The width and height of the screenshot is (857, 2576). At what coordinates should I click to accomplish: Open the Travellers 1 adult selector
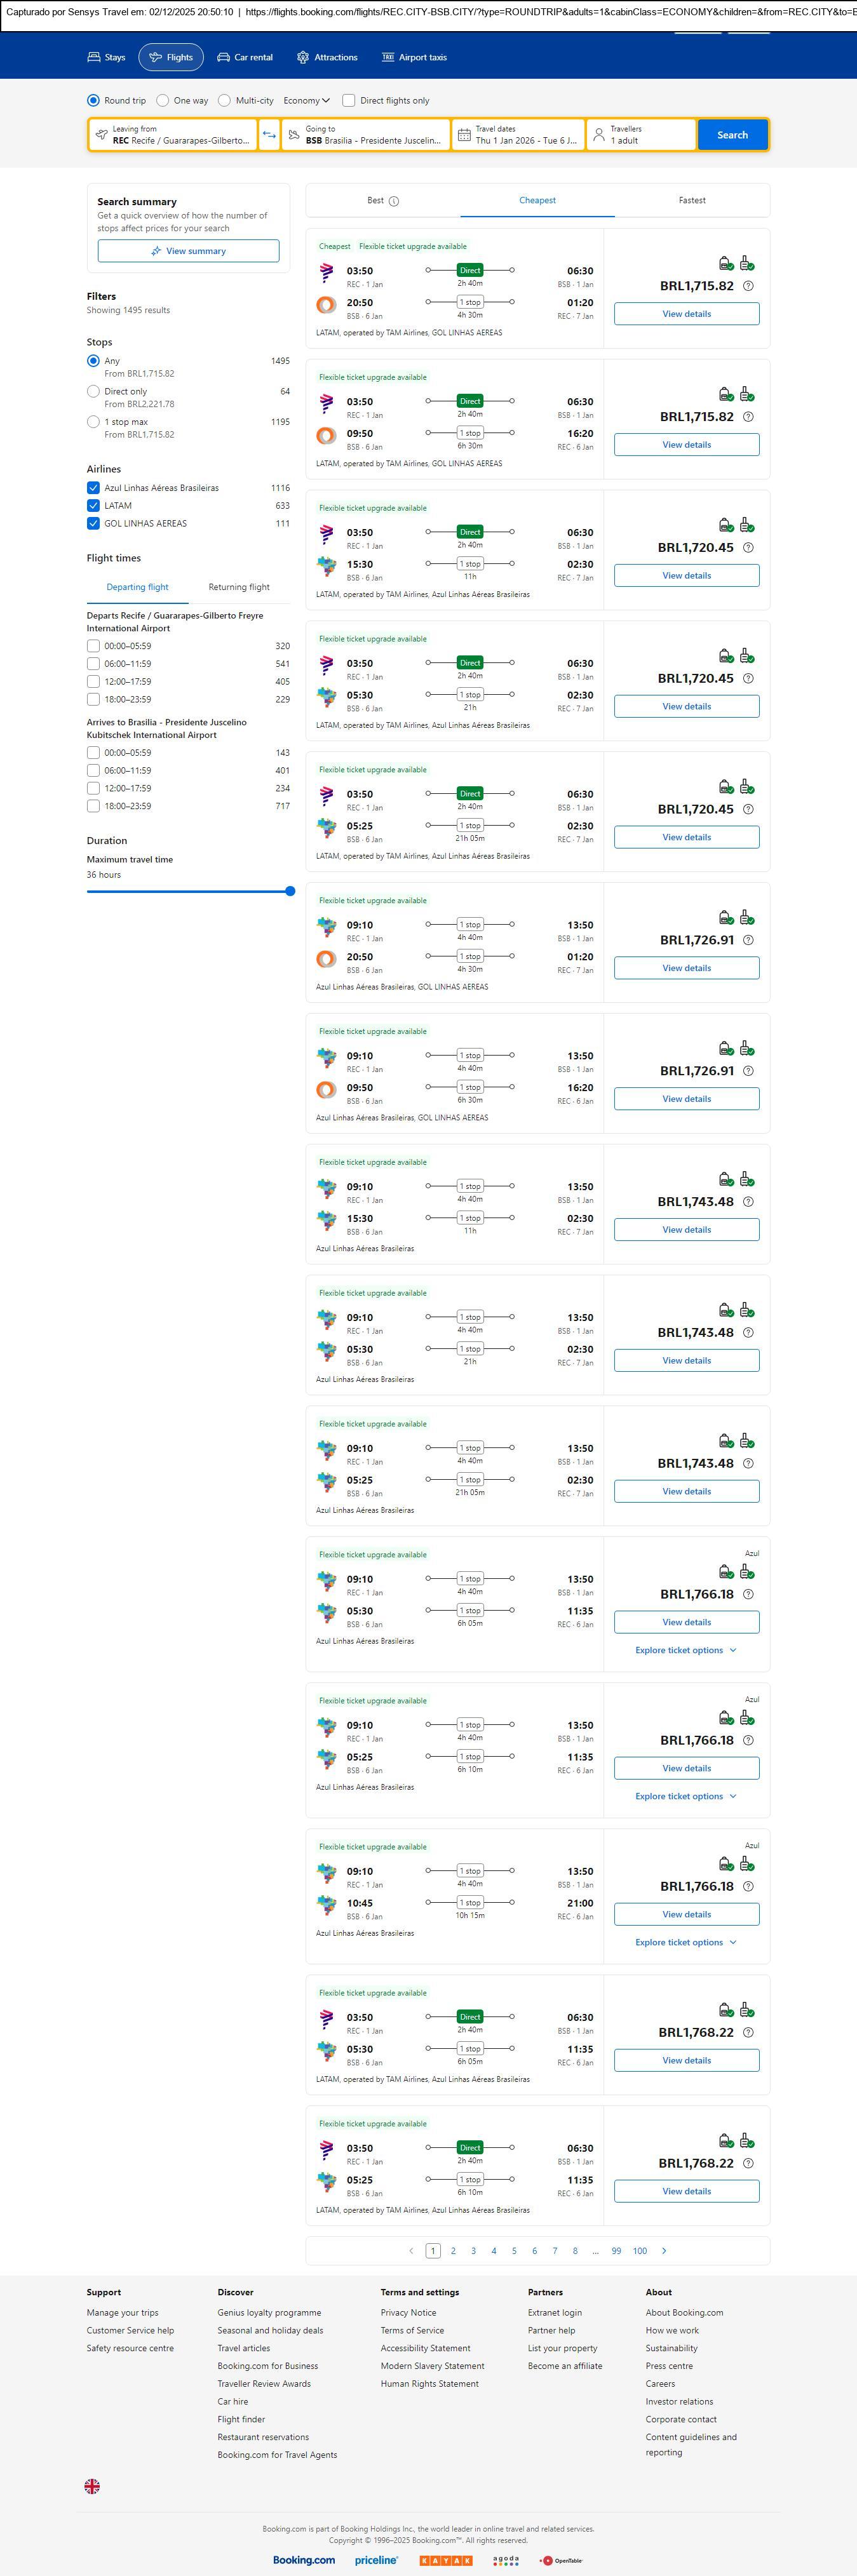tap(641, 135)
